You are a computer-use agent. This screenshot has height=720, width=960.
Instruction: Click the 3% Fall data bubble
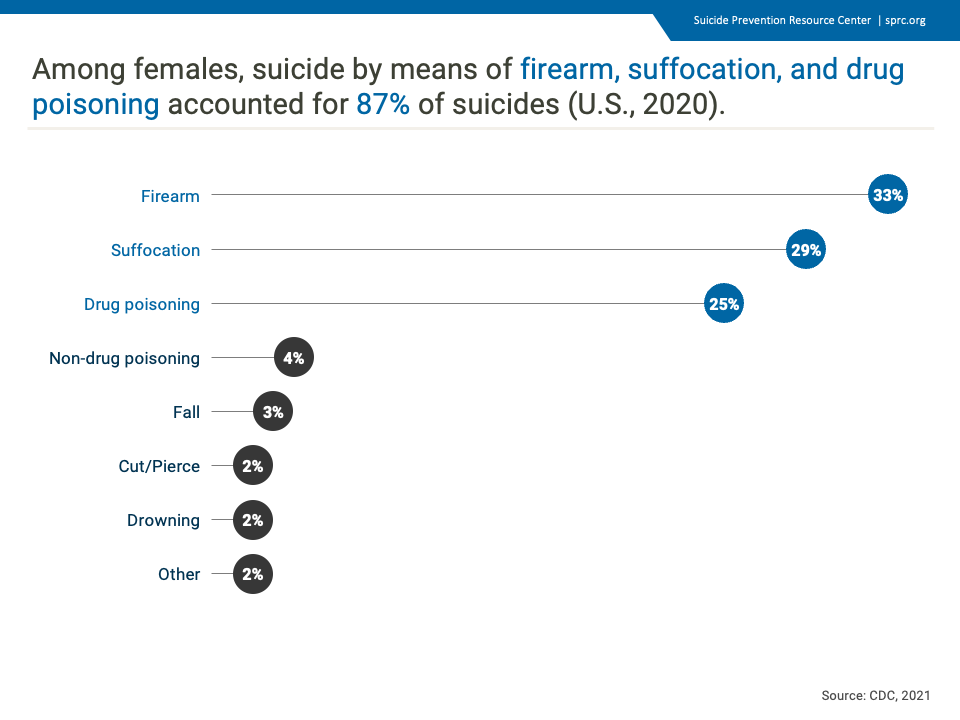[273, 411]
